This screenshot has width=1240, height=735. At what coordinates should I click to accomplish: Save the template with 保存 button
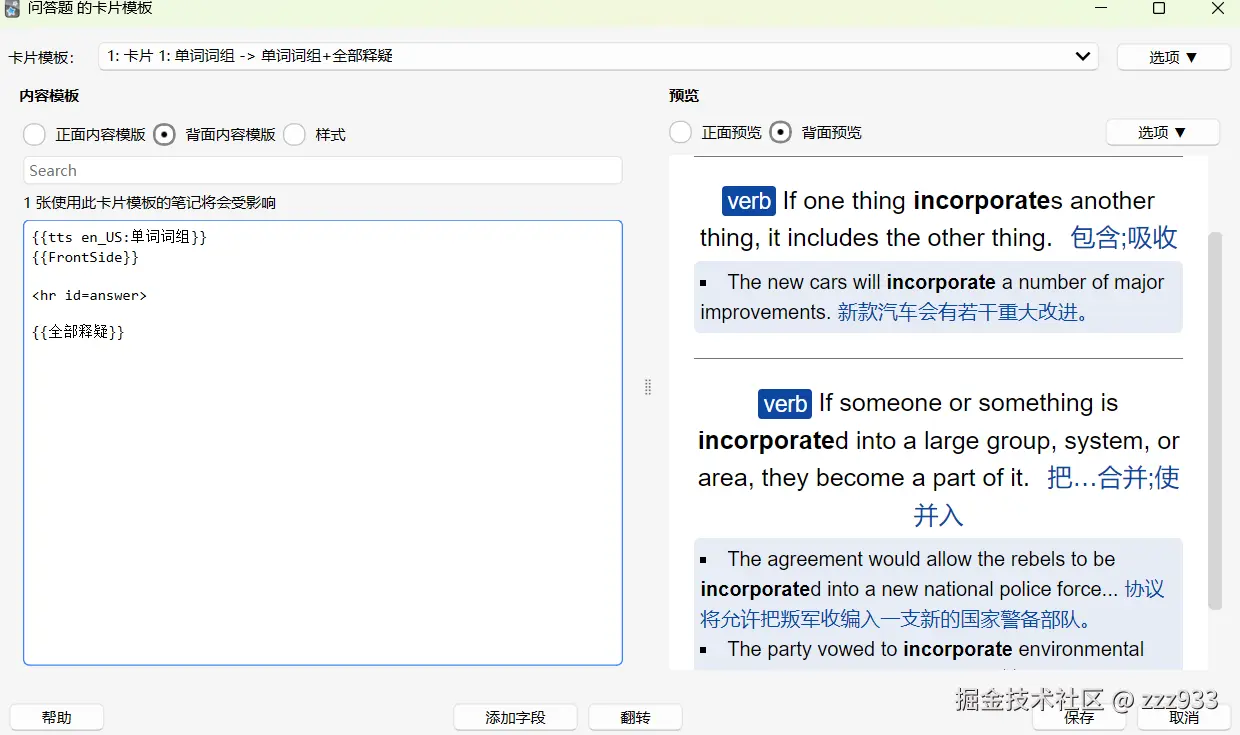1079,717
